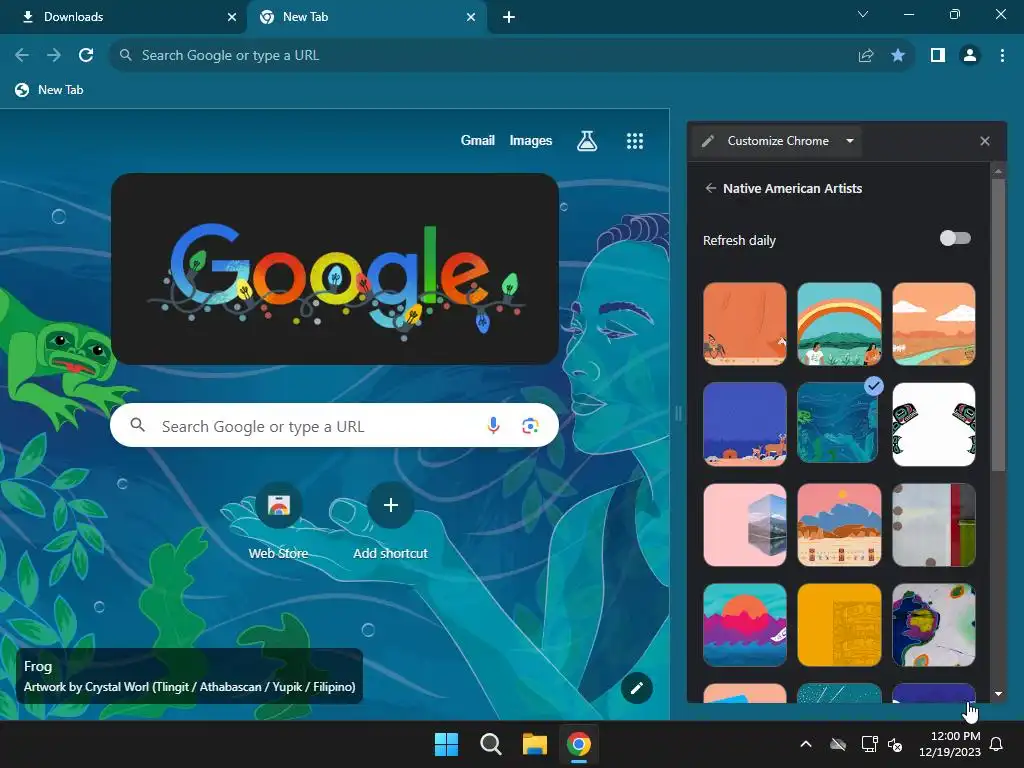1024x768 pixels.
Task: Open a new browser tab
Action: coord(509,17)
